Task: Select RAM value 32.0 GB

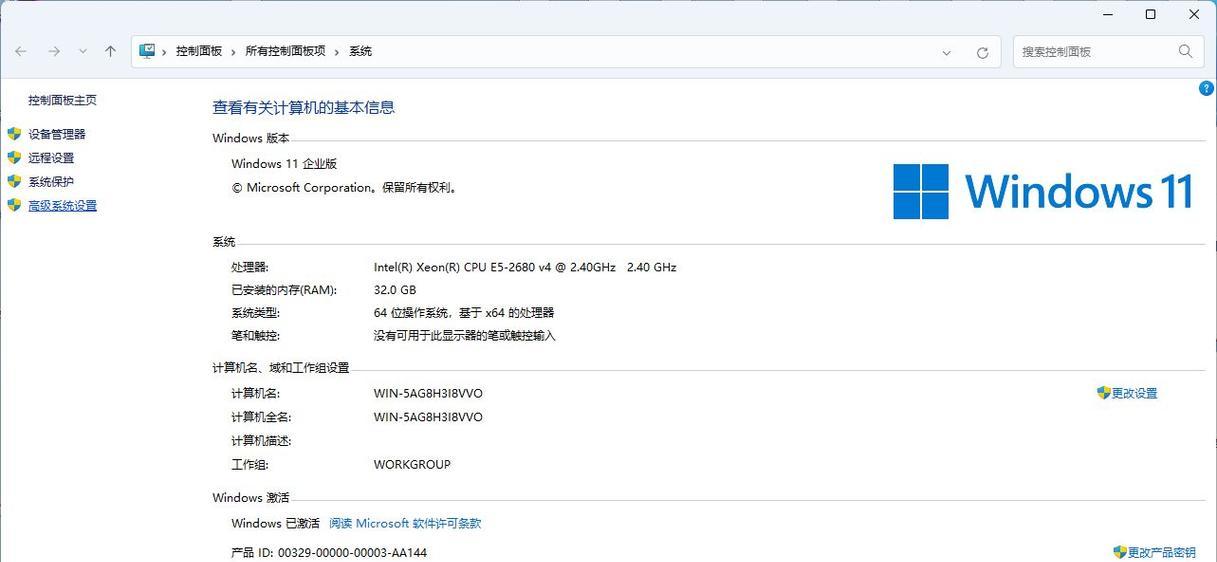Action: point(395,290)
